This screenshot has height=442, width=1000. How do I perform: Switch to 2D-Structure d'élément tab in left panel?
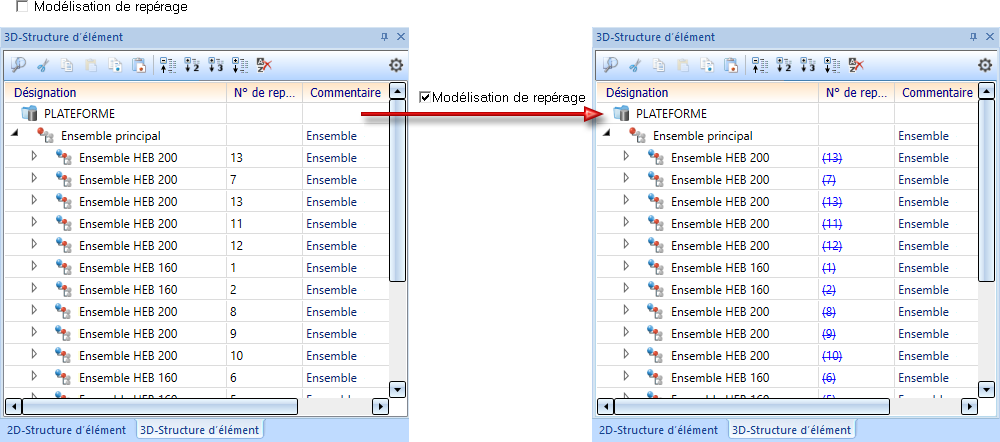tap(66, 430)
